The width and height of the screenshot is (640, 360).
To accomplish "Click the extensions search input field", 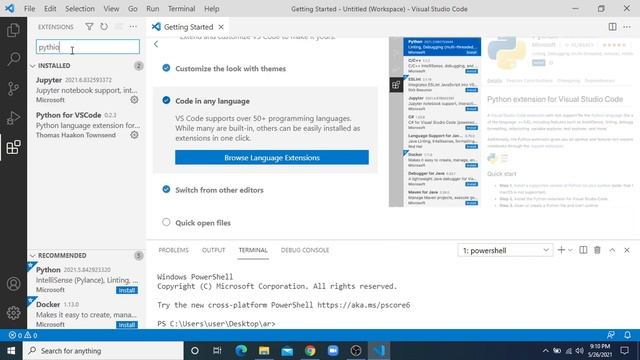I will [x=88, y=47].
